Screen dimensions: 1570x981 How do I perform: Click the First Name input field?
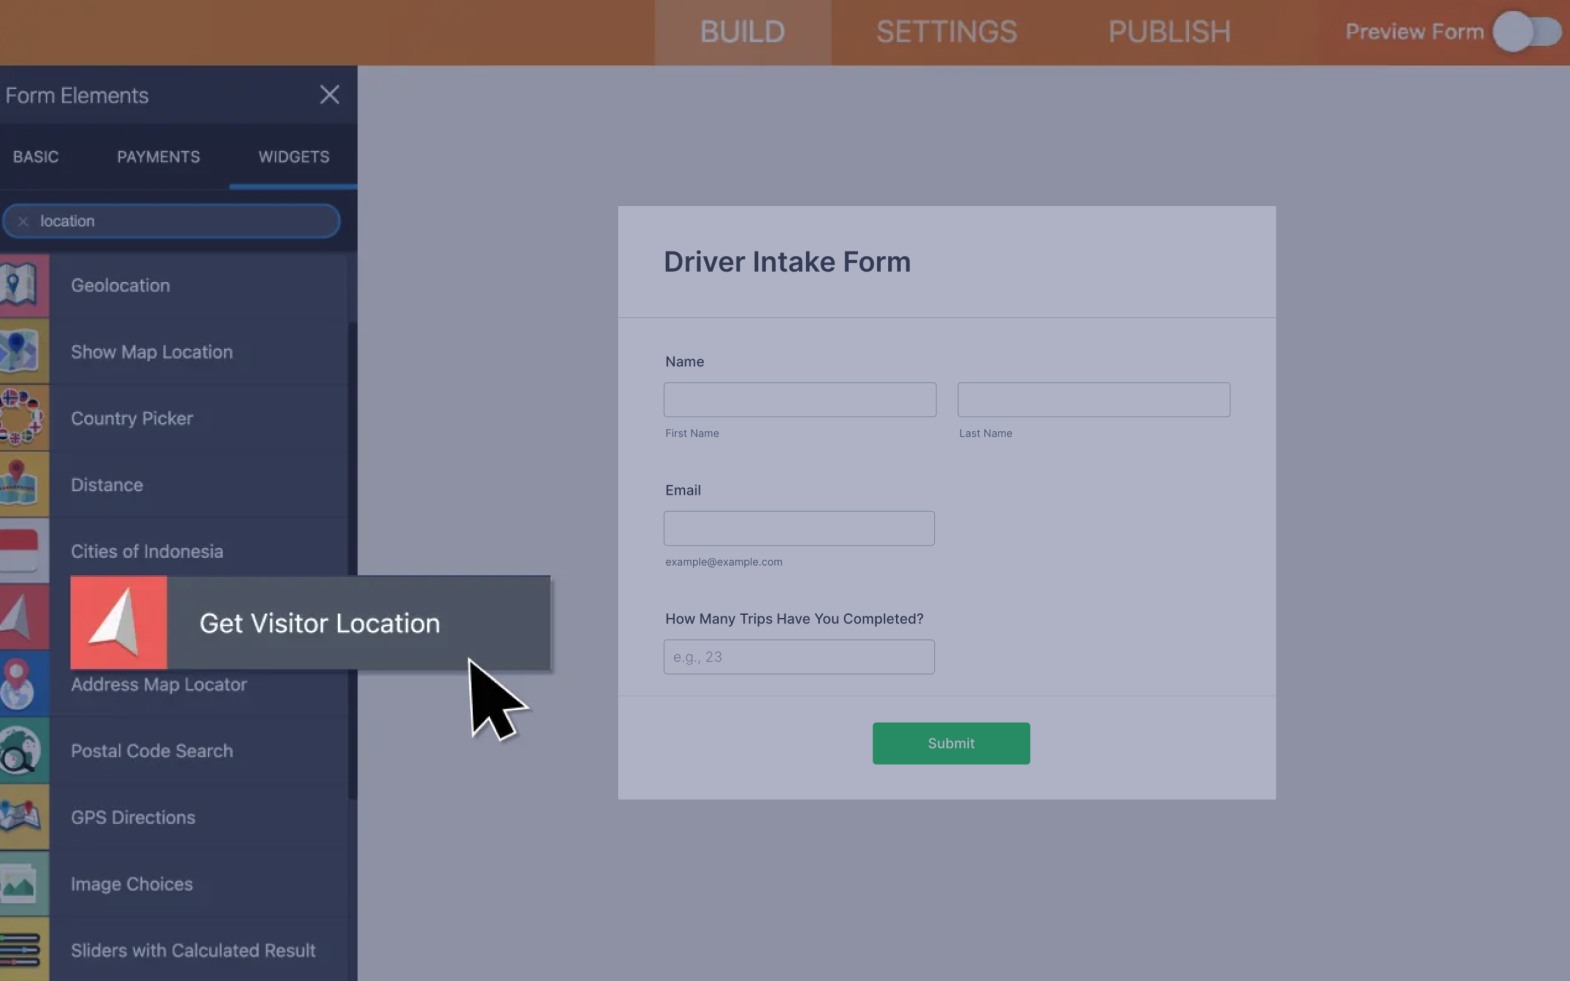tap(799, 400)
